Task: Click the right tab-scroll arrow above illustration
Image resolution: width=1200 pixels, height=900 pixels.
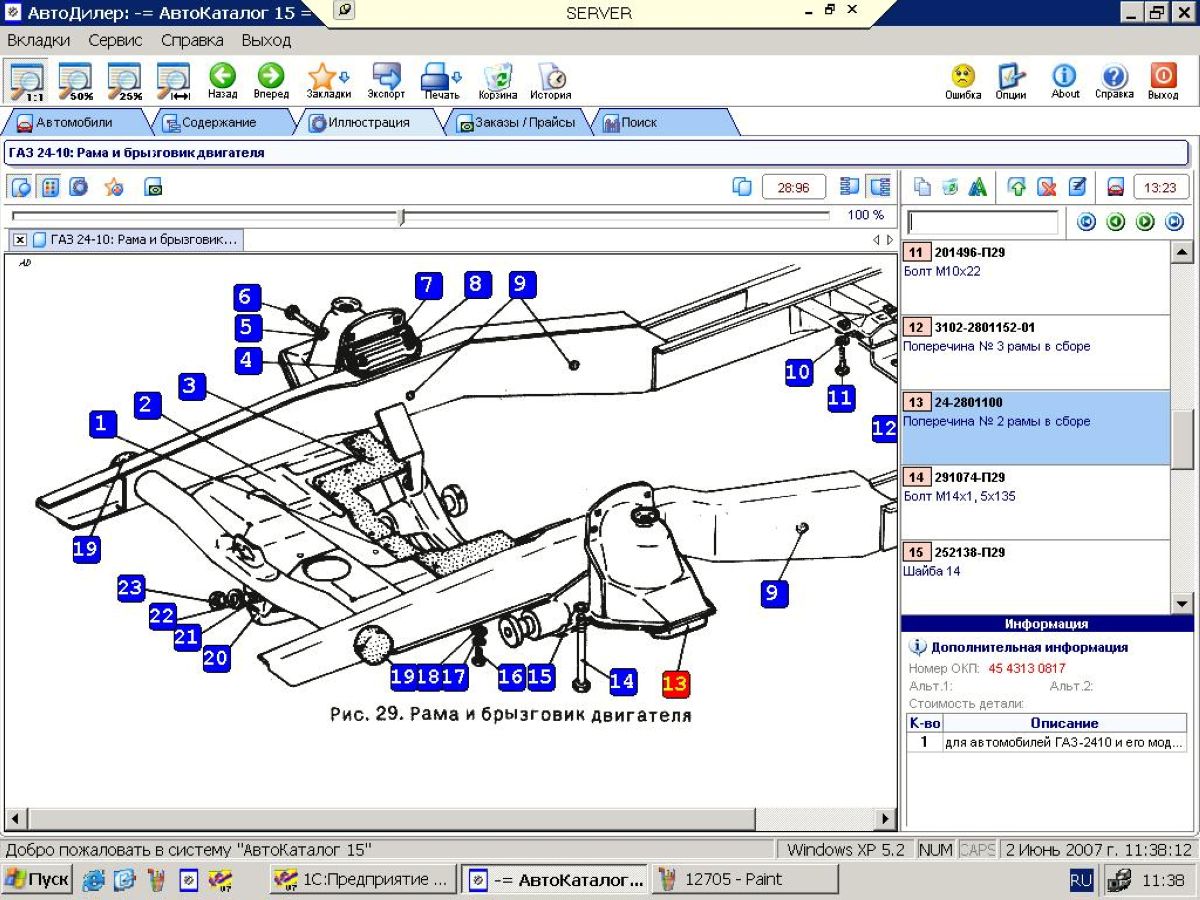Action: pos(890,240)
